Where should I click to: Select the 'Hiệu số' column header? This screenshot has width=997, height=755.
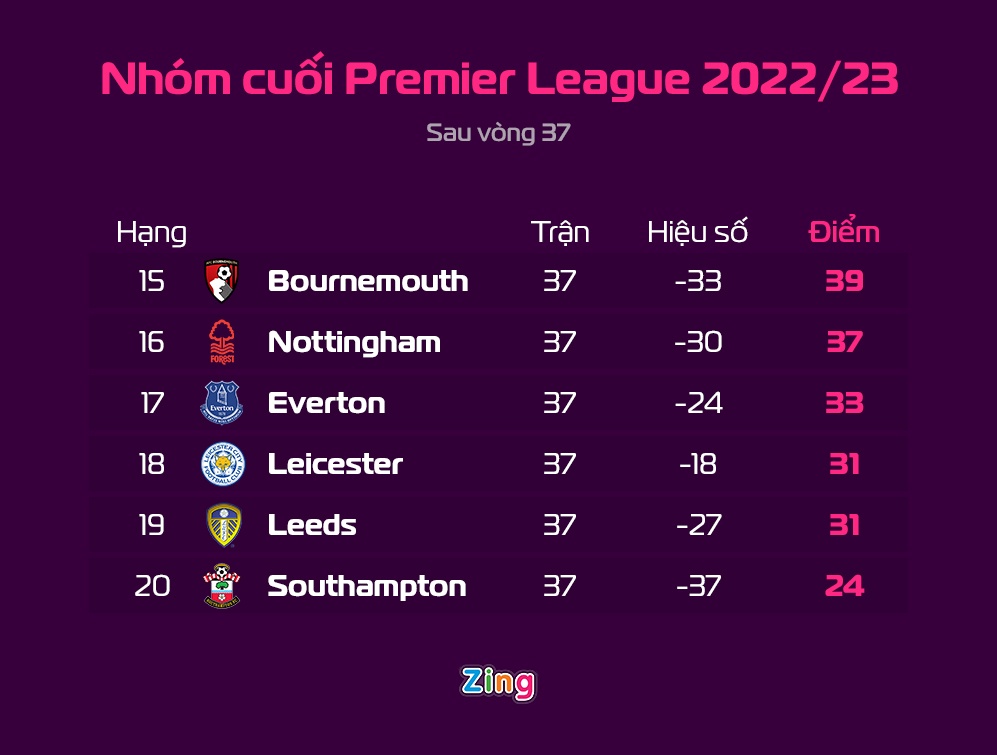coord(697,232)
